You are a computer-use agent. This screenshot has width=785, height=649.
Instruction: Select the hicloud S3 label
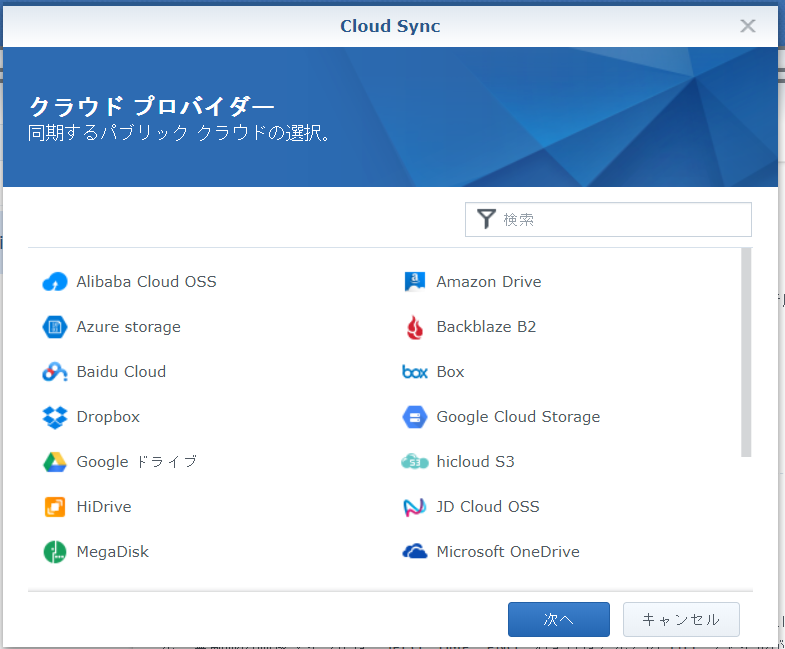tap(475, 462)
